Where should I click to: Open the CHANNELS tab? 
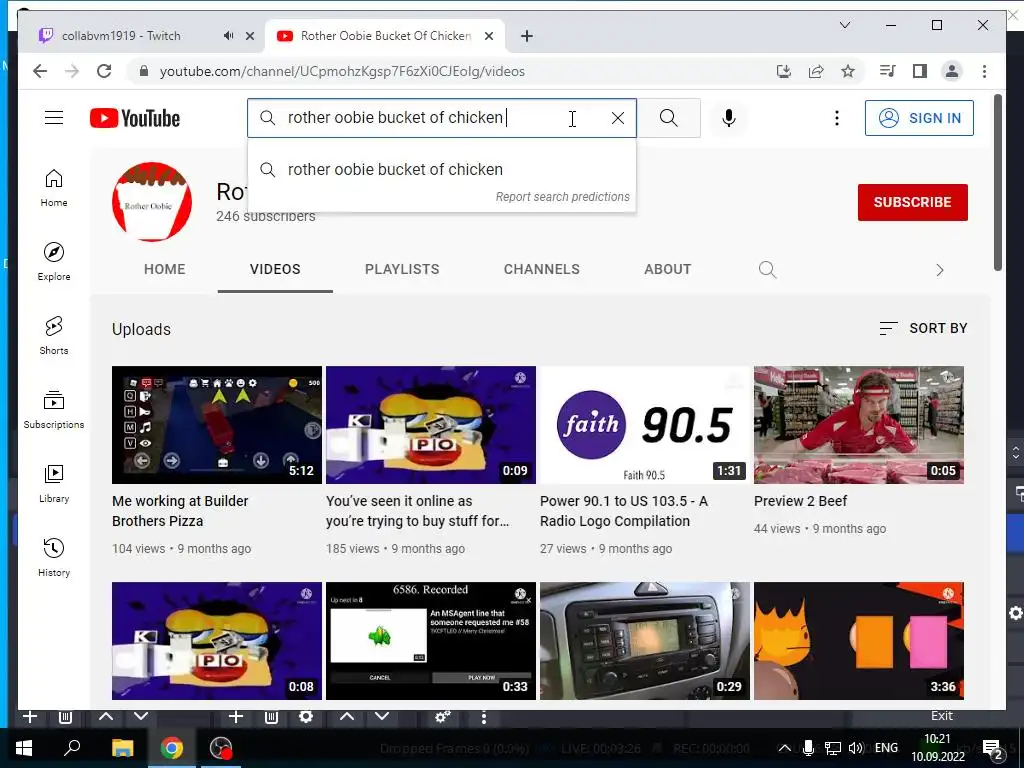point(541,269)
